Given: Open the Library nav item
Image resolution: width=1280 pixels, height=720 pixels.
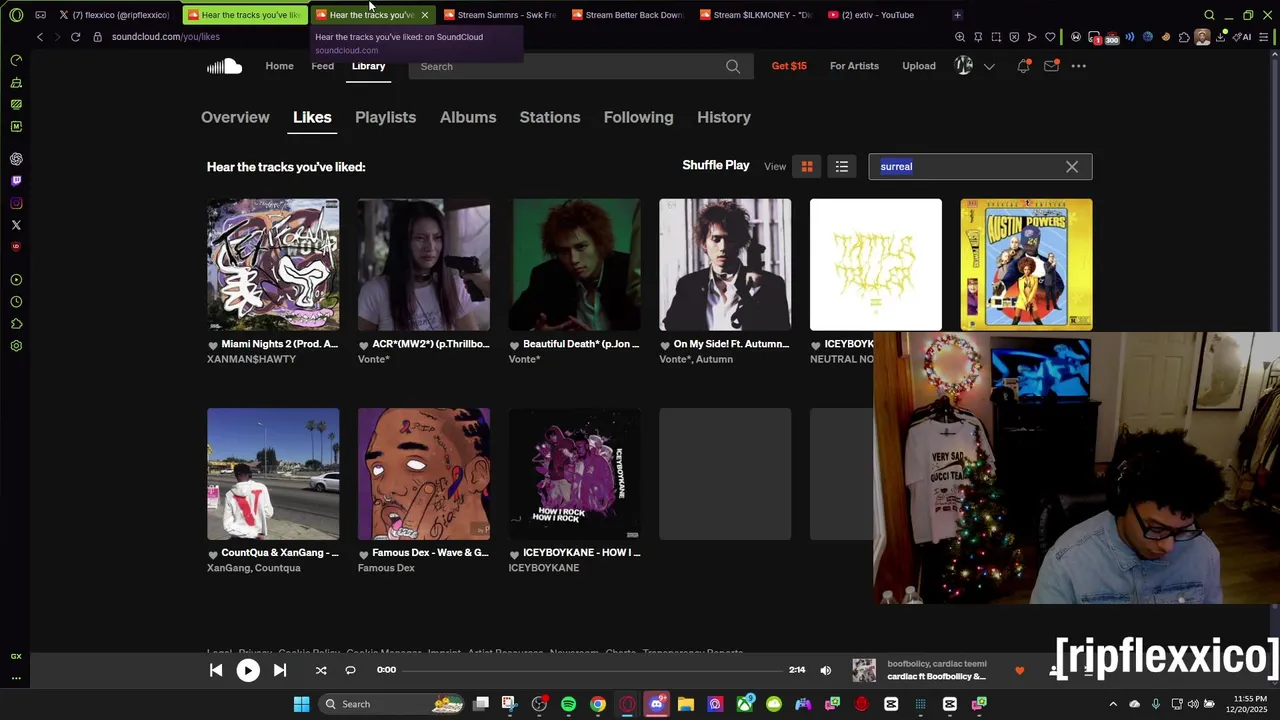Looking at the screenshot, I should tap(368, 66).
